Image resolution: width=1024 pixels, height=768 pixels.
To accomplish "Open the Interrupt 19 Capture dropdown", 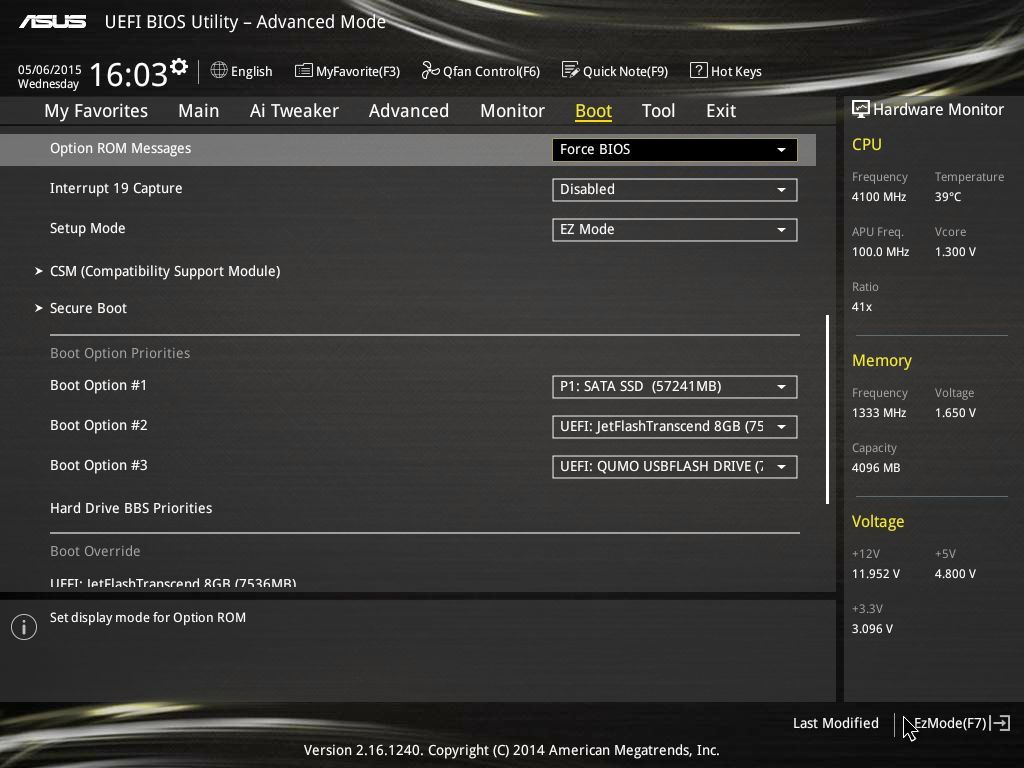I will pos(674,190).
